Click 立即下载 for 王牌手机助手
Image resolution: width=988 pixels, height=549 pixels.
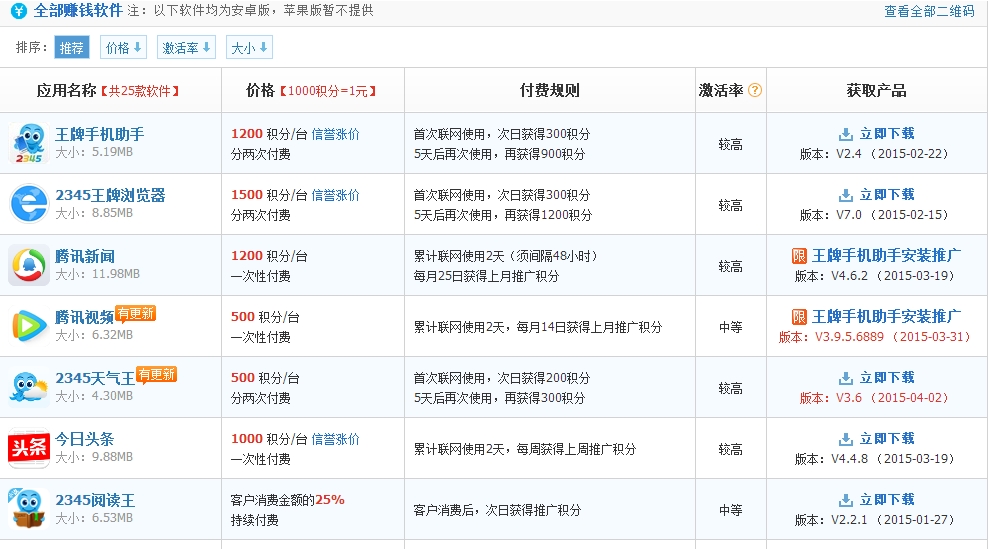[x=887, y=134]
